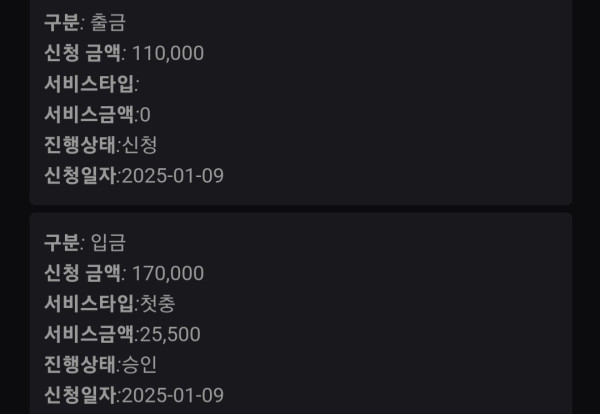This screenshot has width=600, height=414.
Task: Click the 신청일자 date in 출금 card
Action: (172, 176)
